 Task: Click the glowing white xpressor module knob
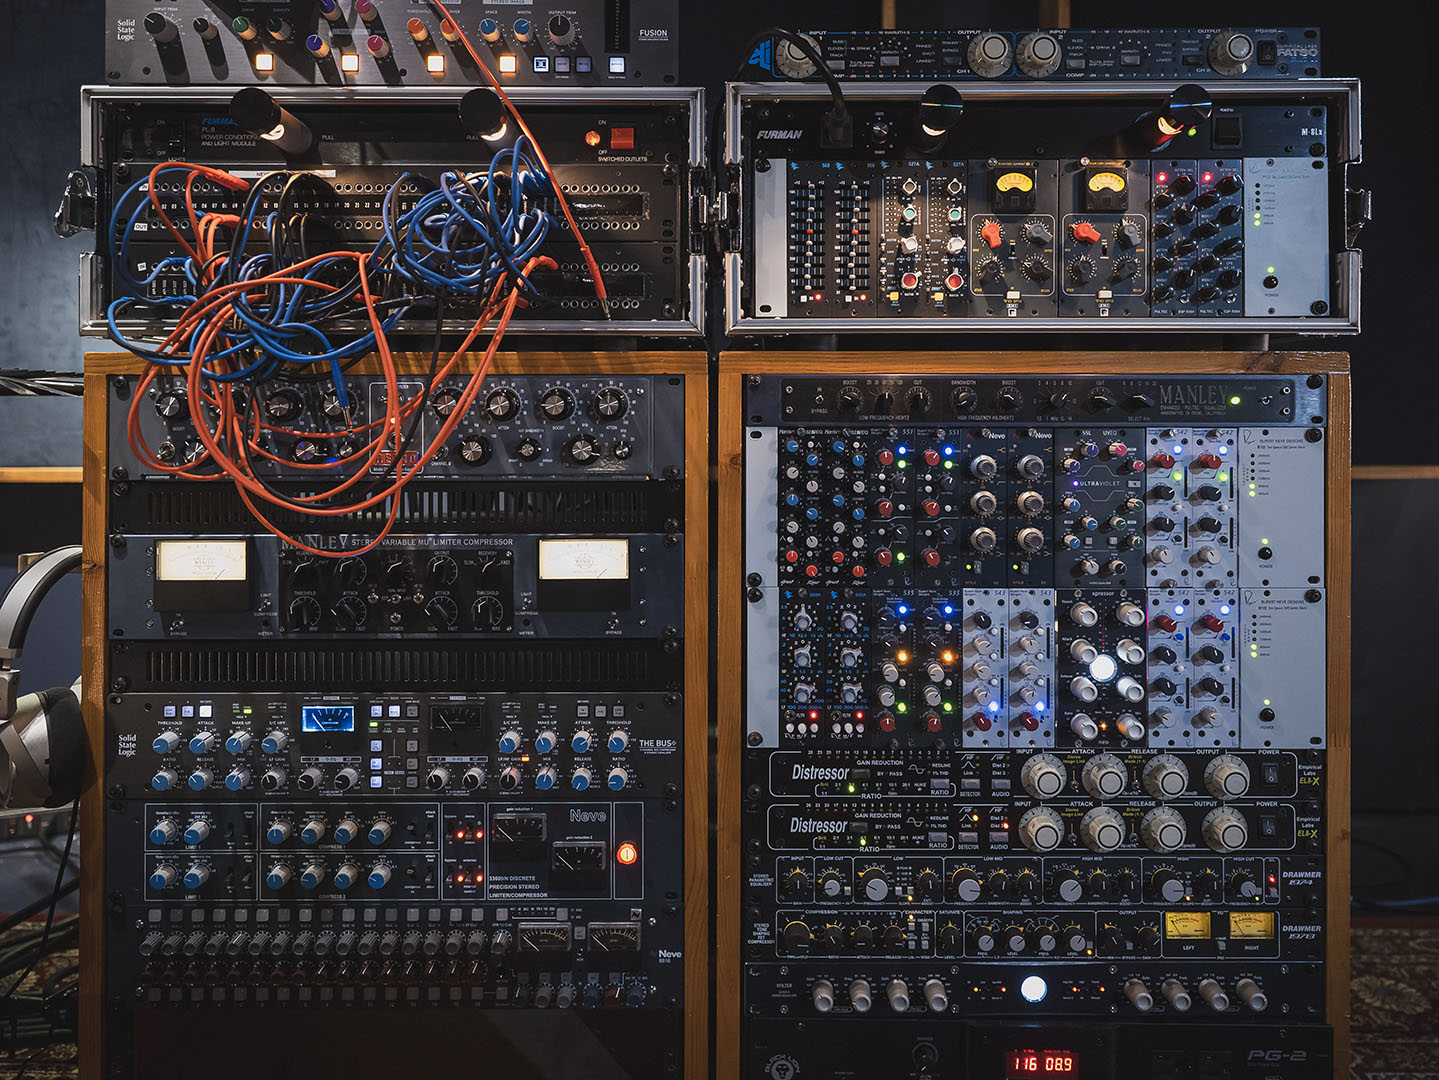pyautogui.click(x=1101, y=668)
